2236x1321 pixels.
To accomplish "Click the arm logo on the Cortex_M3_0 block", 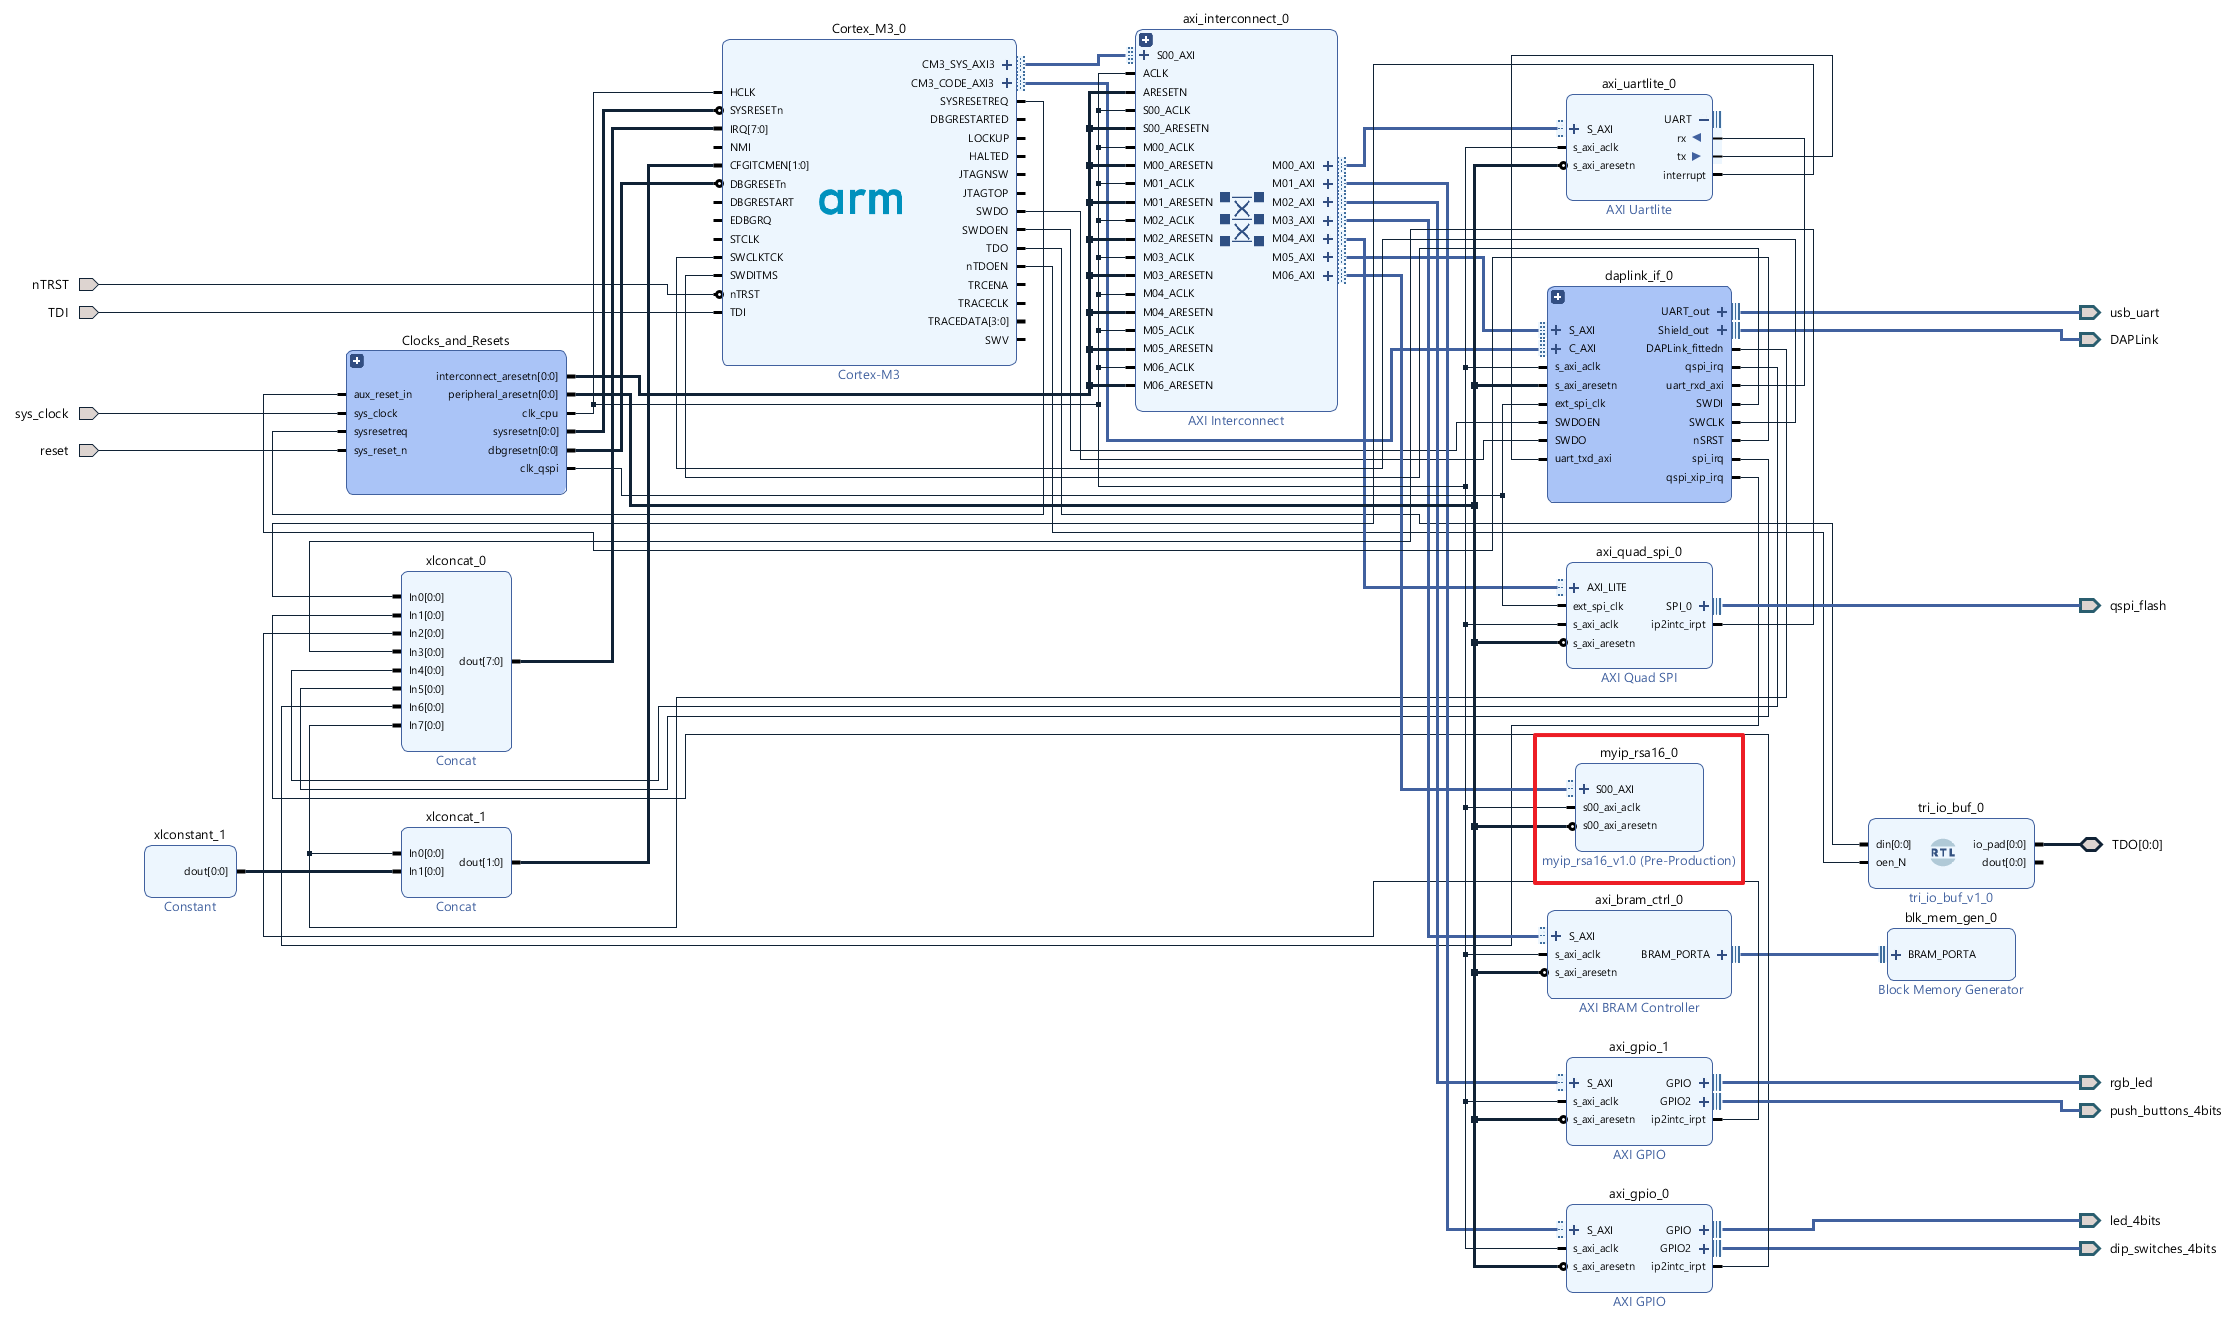I will [x=862, y=200].
